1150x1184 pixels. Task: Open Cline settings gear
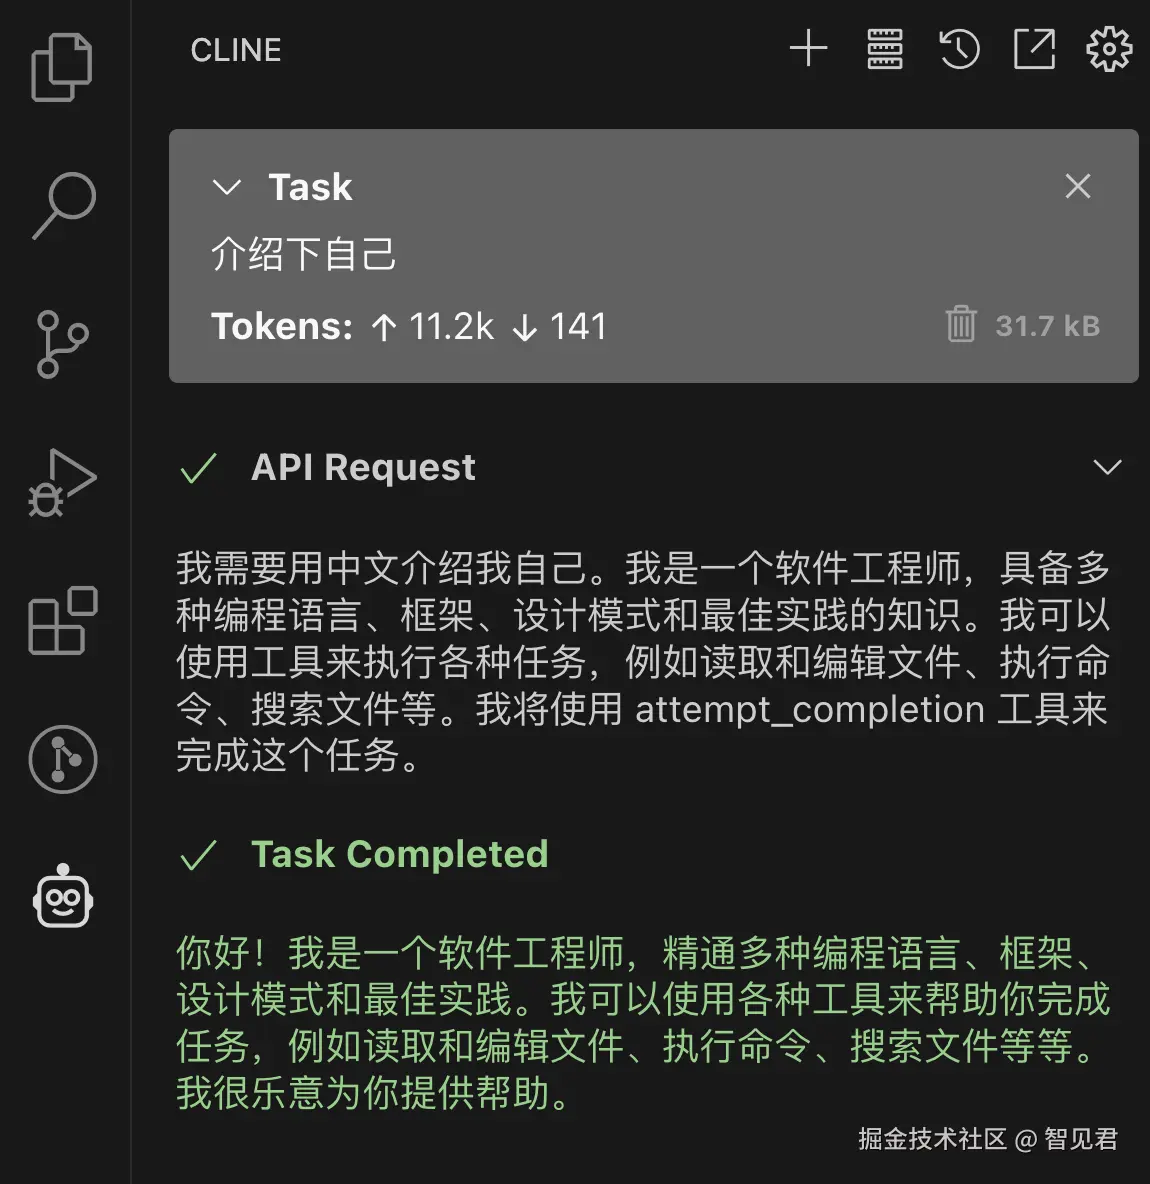pyautogui.click(x=1108, y=49)
